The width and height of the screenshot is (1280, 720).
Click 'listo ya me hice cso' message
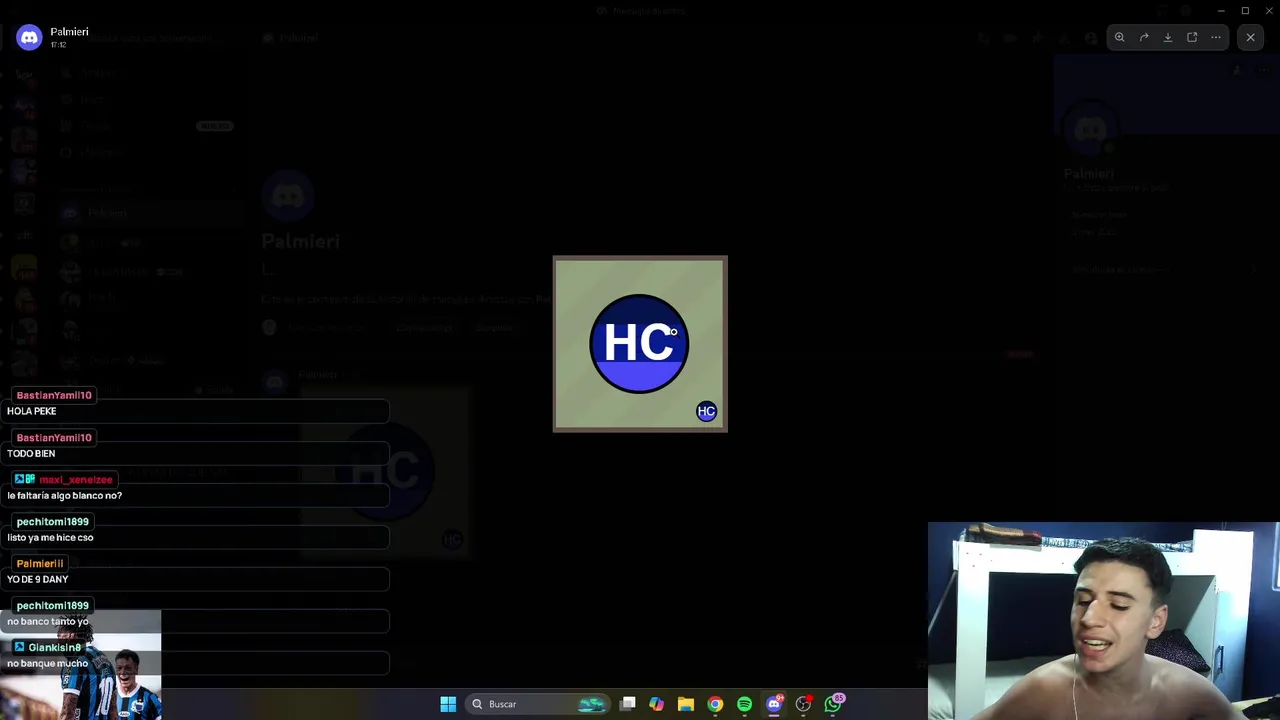click(50, 537)
